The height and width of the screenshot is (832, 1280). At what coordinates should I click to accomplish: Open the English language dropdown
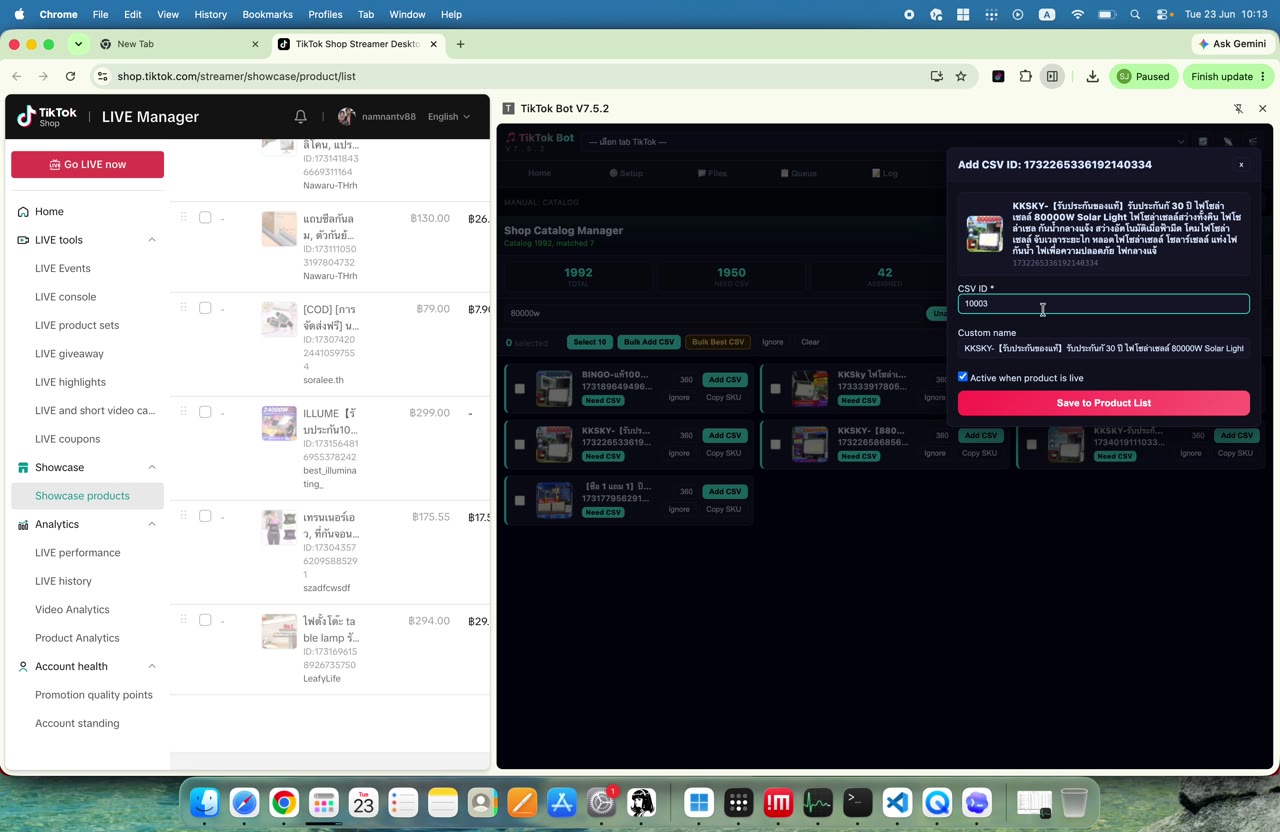[448, 116]
